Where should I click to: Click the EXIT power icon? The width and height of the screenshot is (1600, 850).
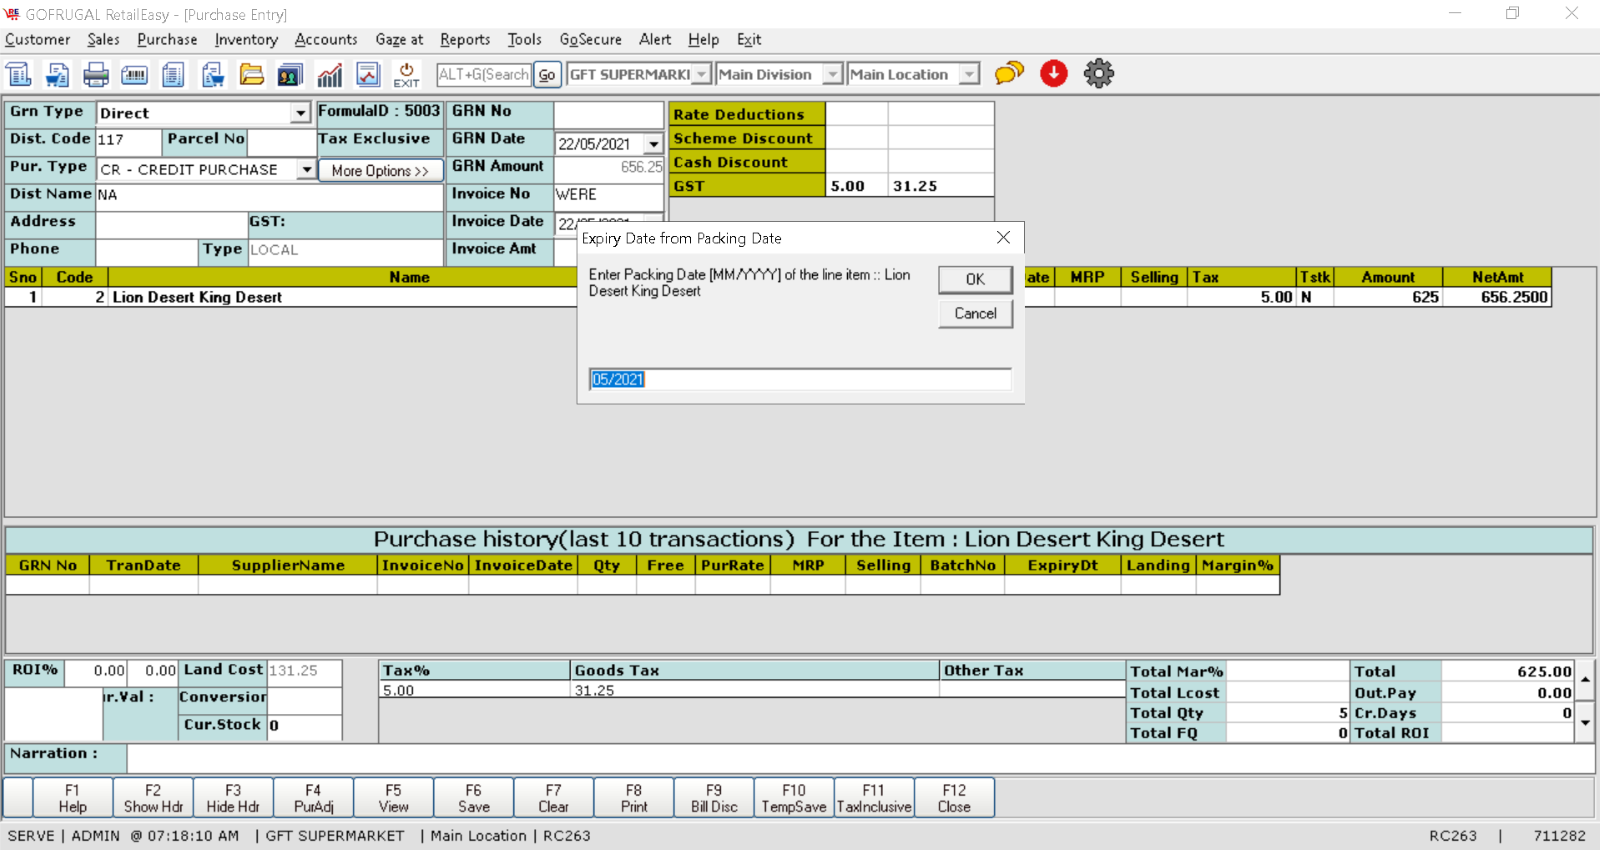click(x=406, y=75)
